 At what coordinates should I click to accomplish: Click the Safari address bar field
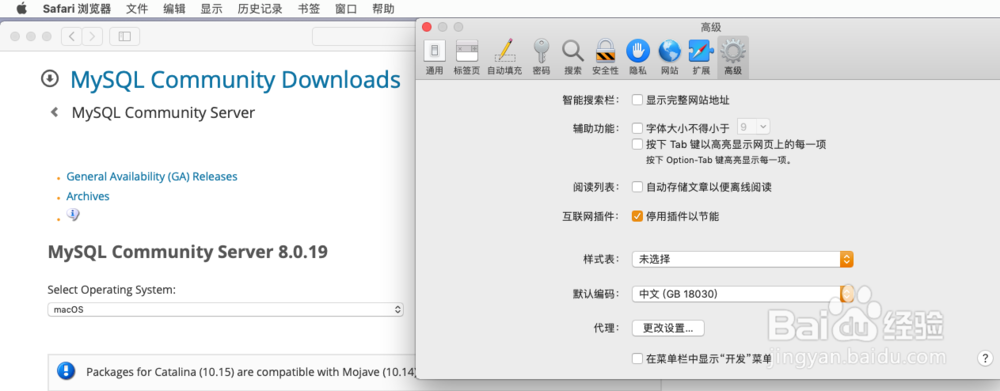(364, 37)
